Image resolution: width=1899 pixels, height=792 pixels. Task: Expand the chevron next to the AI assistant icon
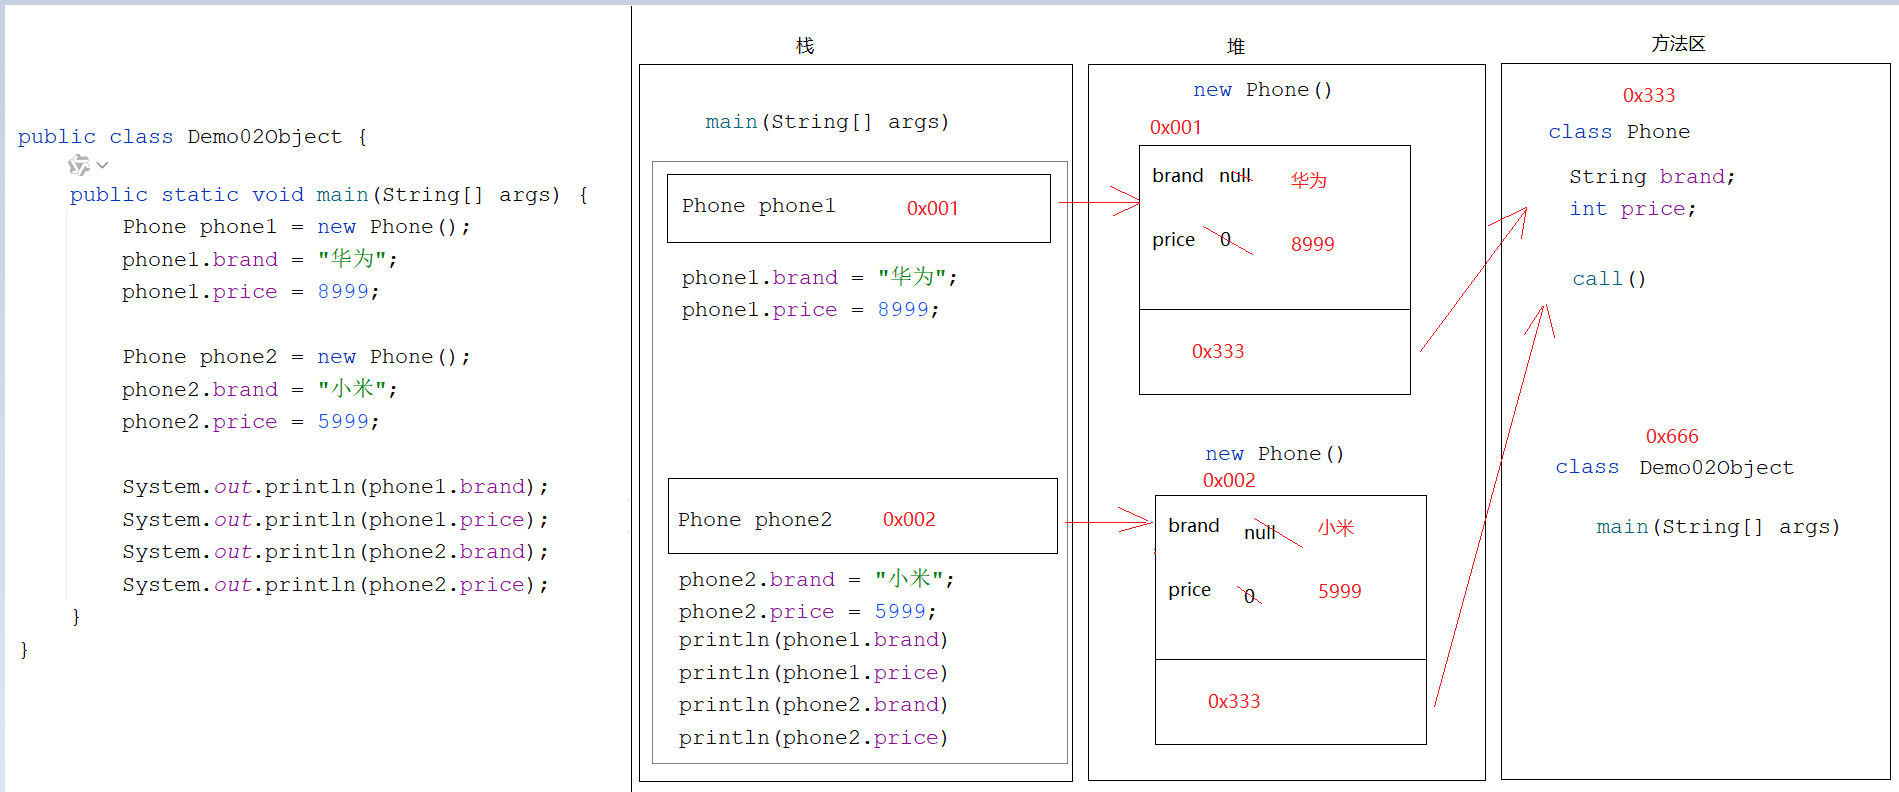pyautogui.click(x=102, y=165)
